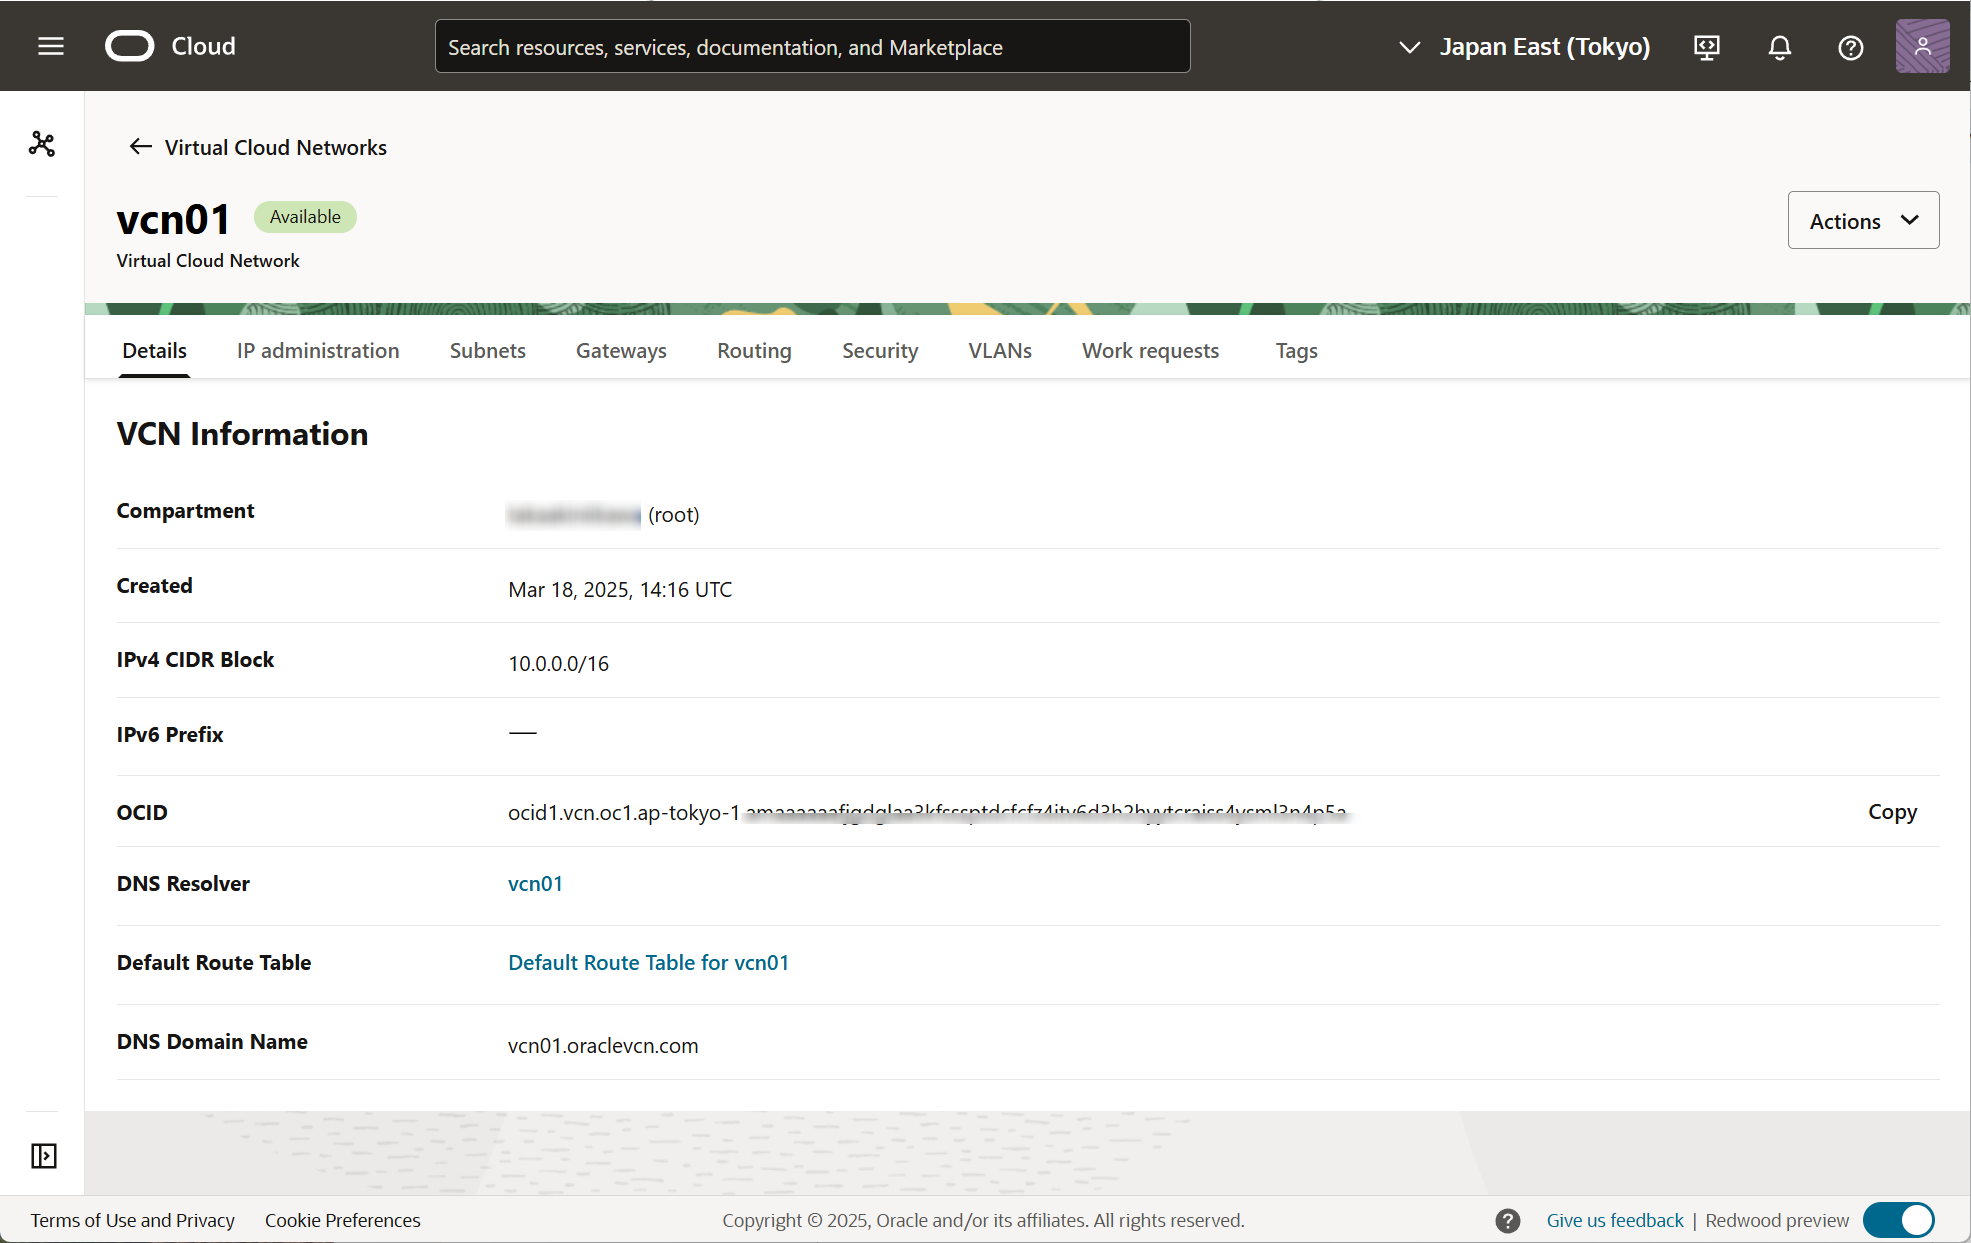Click the networking icon in left sidebar
This screenshot has height=1243, width=1971.
click(42, 144)
